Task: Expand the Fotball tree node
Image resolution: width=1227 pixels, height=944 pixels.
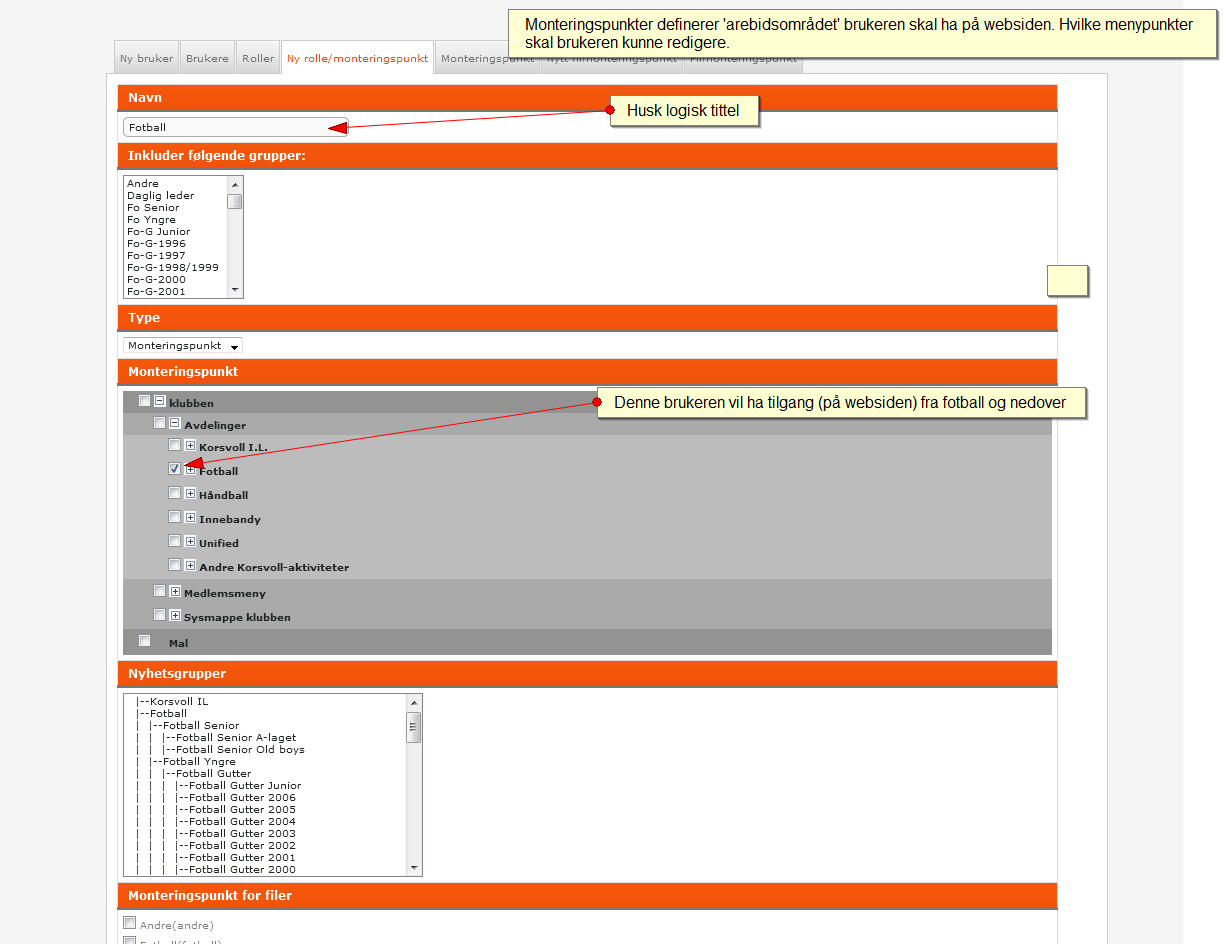Action: pos(190,469)
